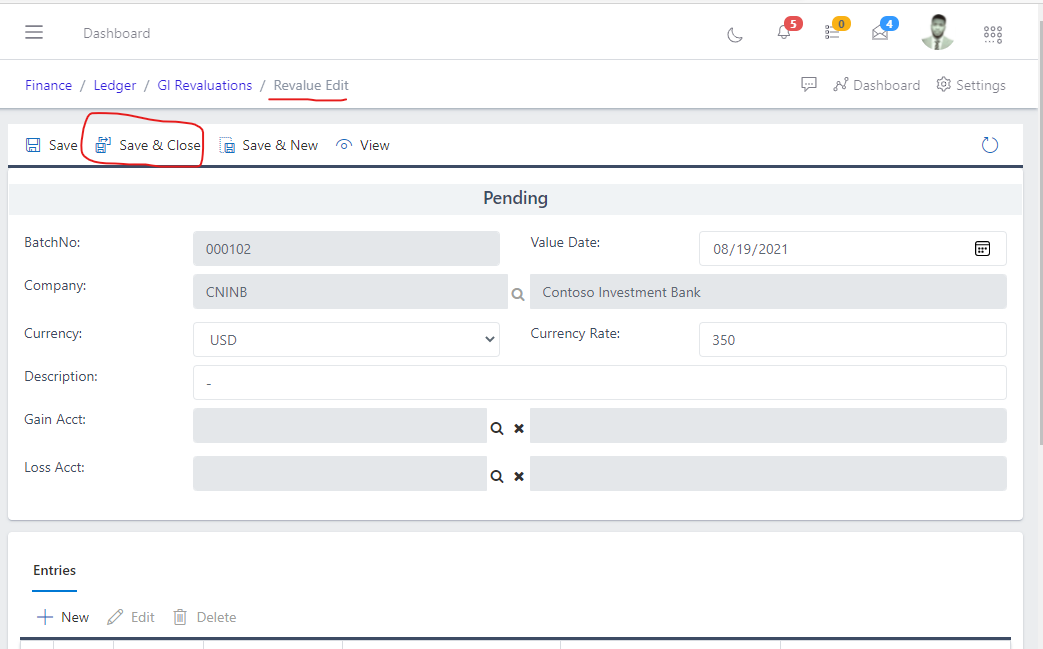Click the Save icon in the toolbar
Image resolution: width=1043 pixels, height=649 pixels.
click(x=31, y=144)
